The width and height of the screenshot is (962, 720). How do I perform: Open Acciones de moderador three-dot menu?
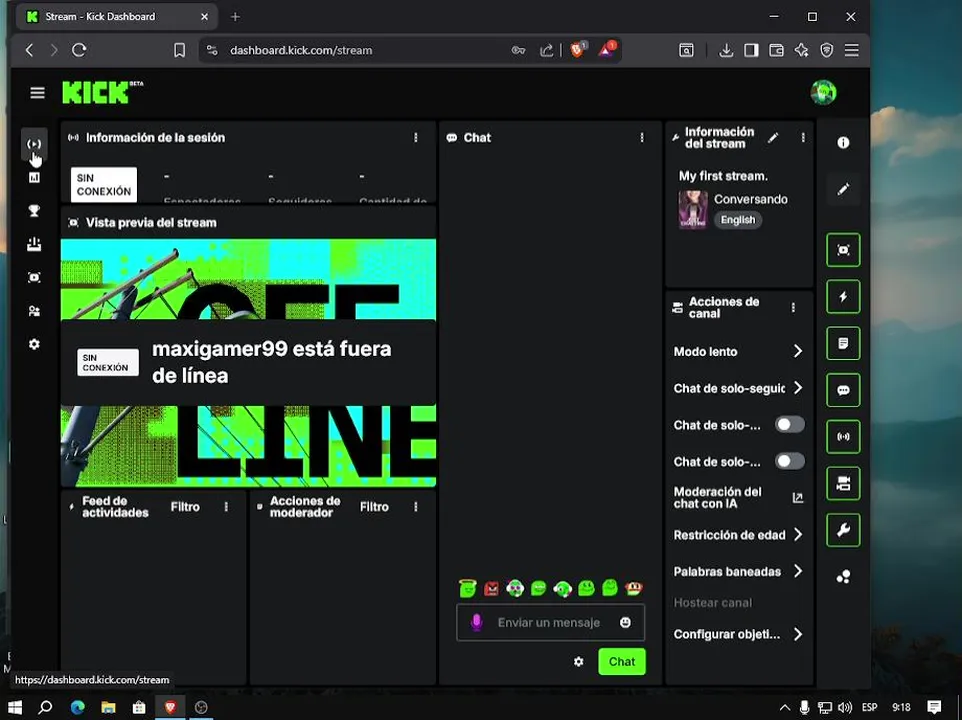(x=416, y=507)
